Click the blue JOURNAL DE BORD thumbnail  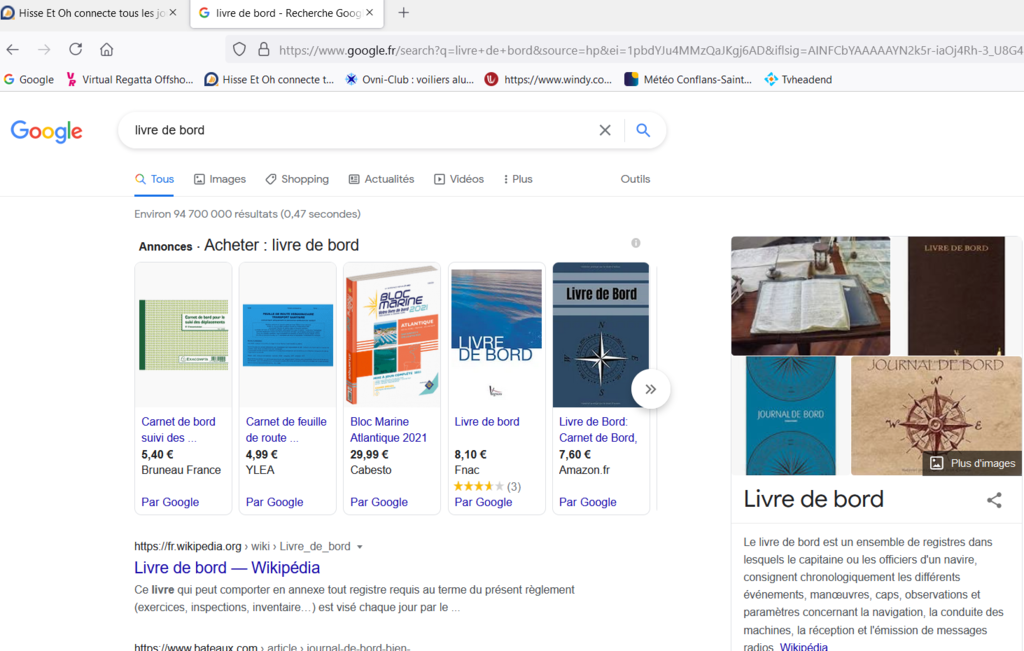tap(790, 416)
